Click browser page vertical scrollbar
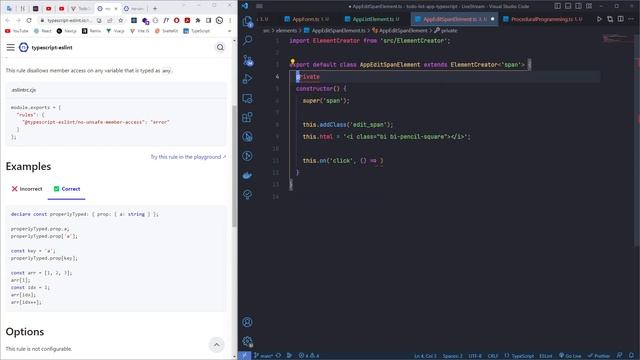640x360 pixels. click(x=234, y=166)
